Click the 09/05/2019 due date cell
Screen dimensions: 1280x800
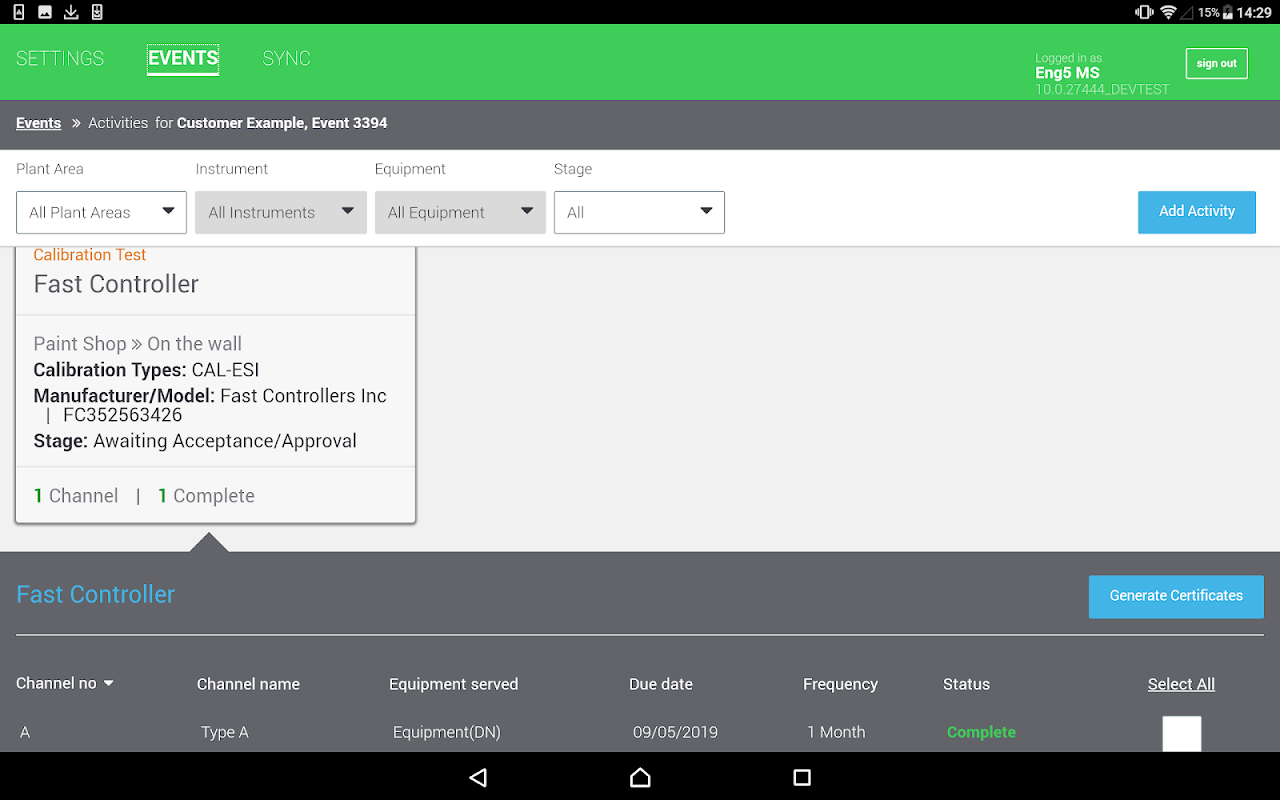[x=675, y=732]
